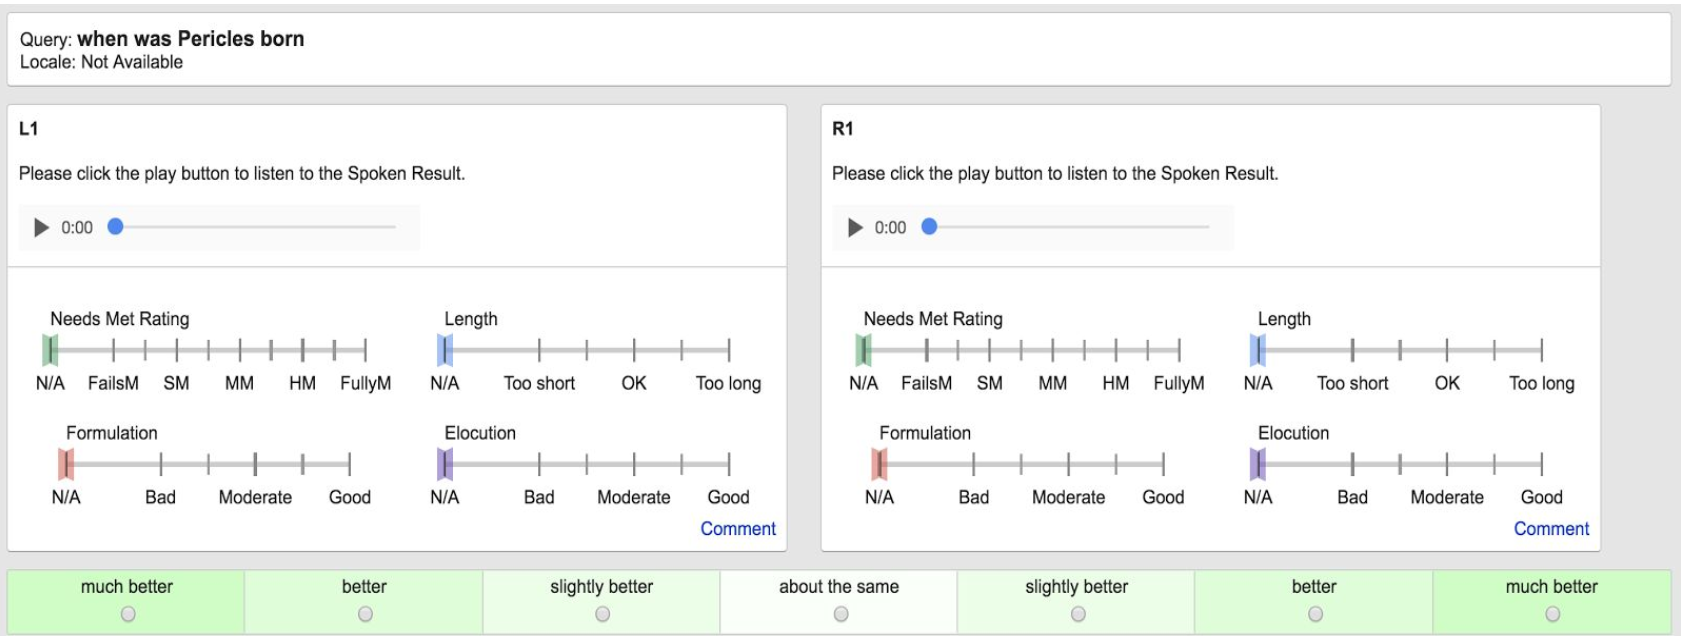Set R1 Formulation slider to Bad

tap(973, 464)
